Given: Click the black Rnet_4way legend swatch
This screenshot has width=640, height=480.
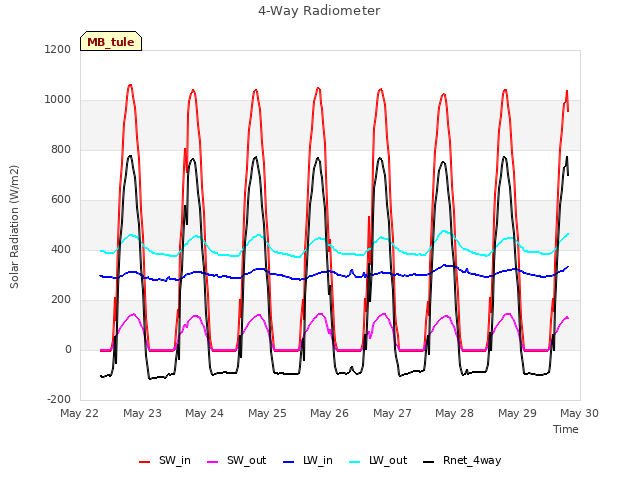Looking at the screenshot, I should pyautogui.click(x=429, y=462).
